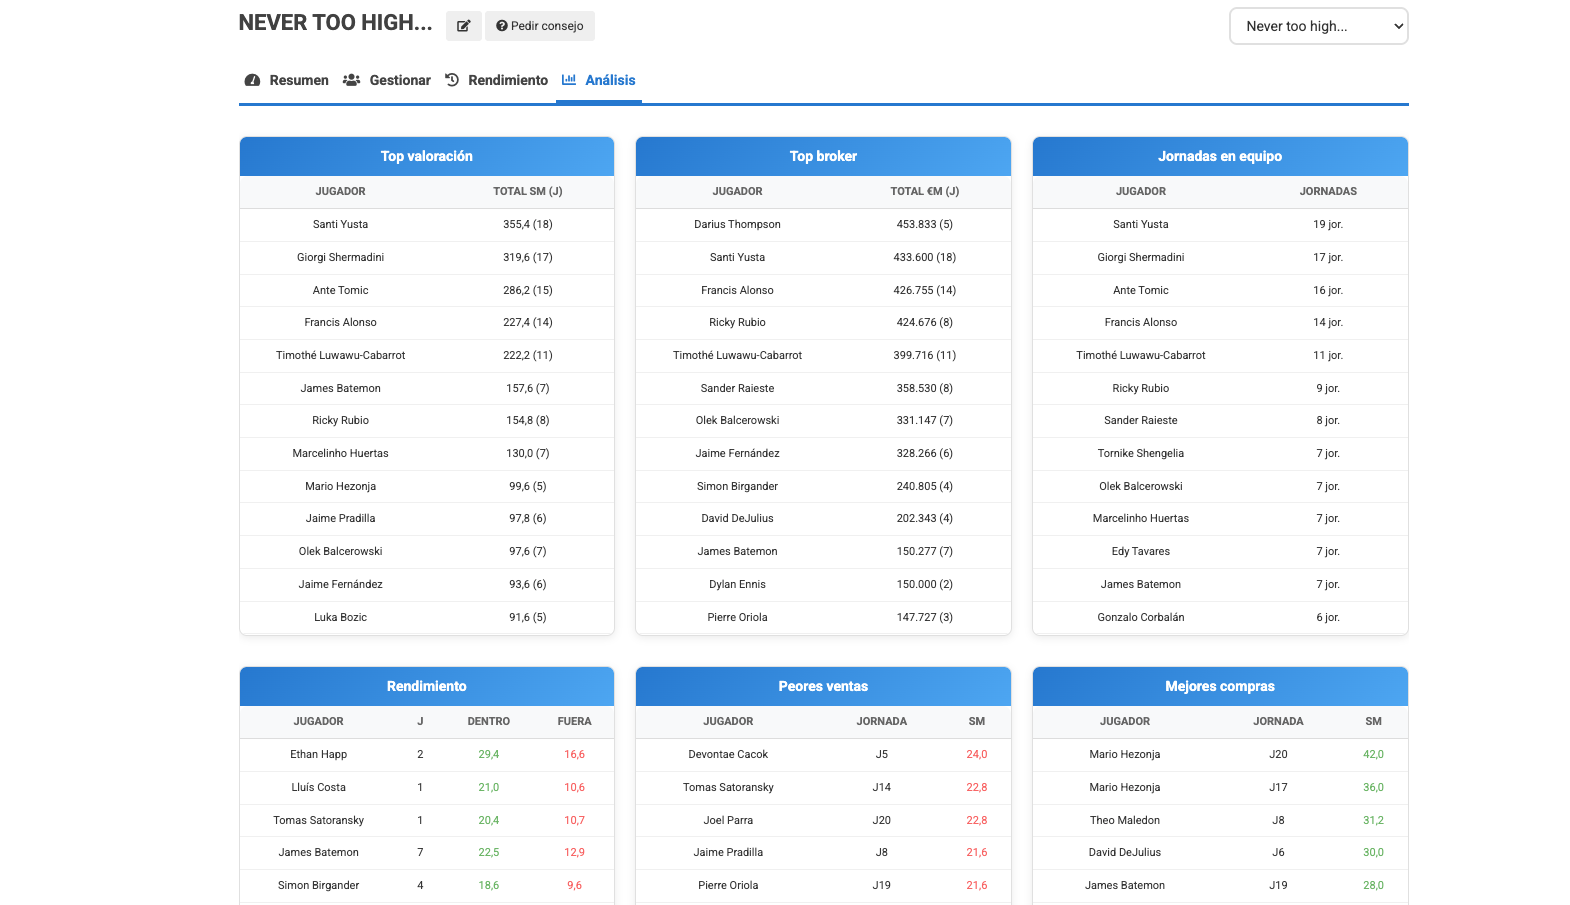The width and height of the screenshot is (1570, 905).
Task: Click the edit team name pencil icon
Action: [x=463, y=26]
